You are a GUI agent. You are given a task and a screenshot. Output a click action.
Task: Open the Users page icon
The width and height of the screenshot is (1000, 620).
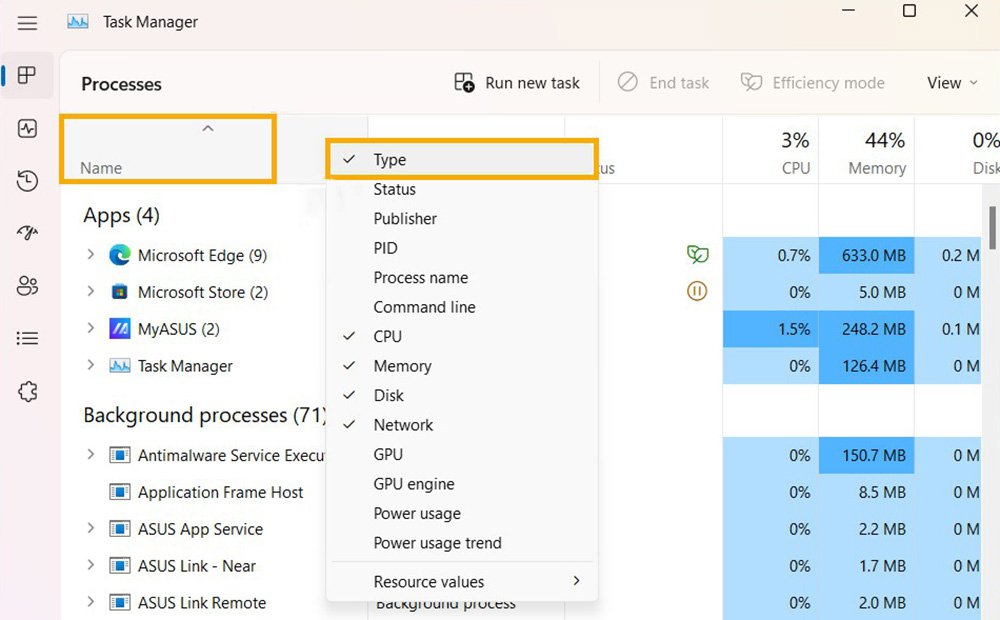point(27,285)
